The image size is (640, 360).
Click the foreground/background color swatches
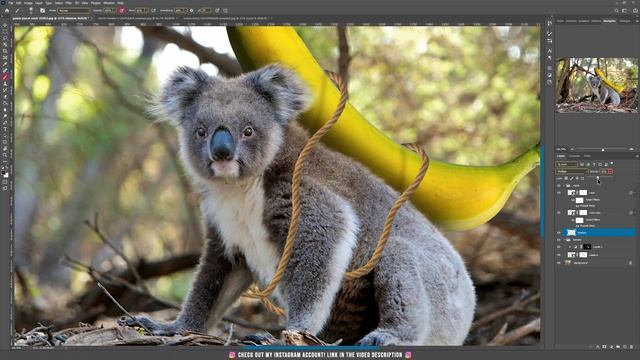(5, 173)
